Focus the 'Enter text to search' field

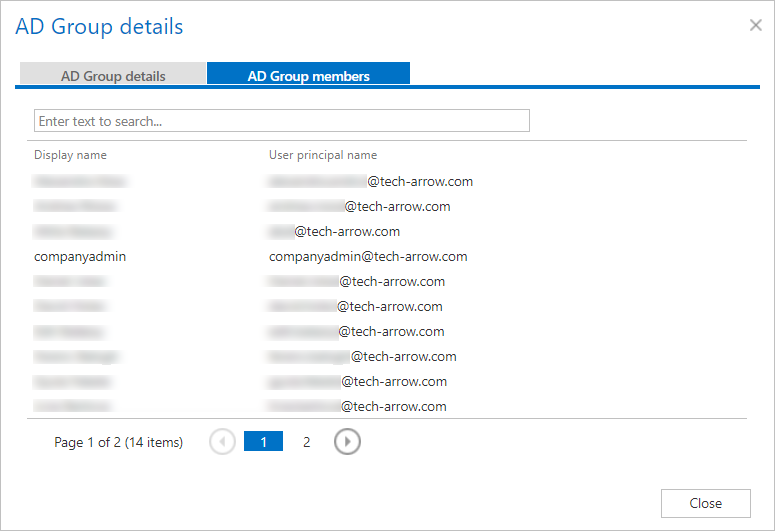[281, 121]
